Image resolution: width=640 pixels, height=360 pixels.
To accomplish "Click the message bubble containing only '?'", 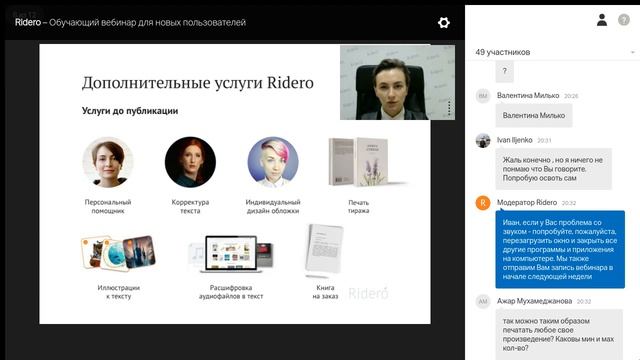I will (x=504, y=71).
